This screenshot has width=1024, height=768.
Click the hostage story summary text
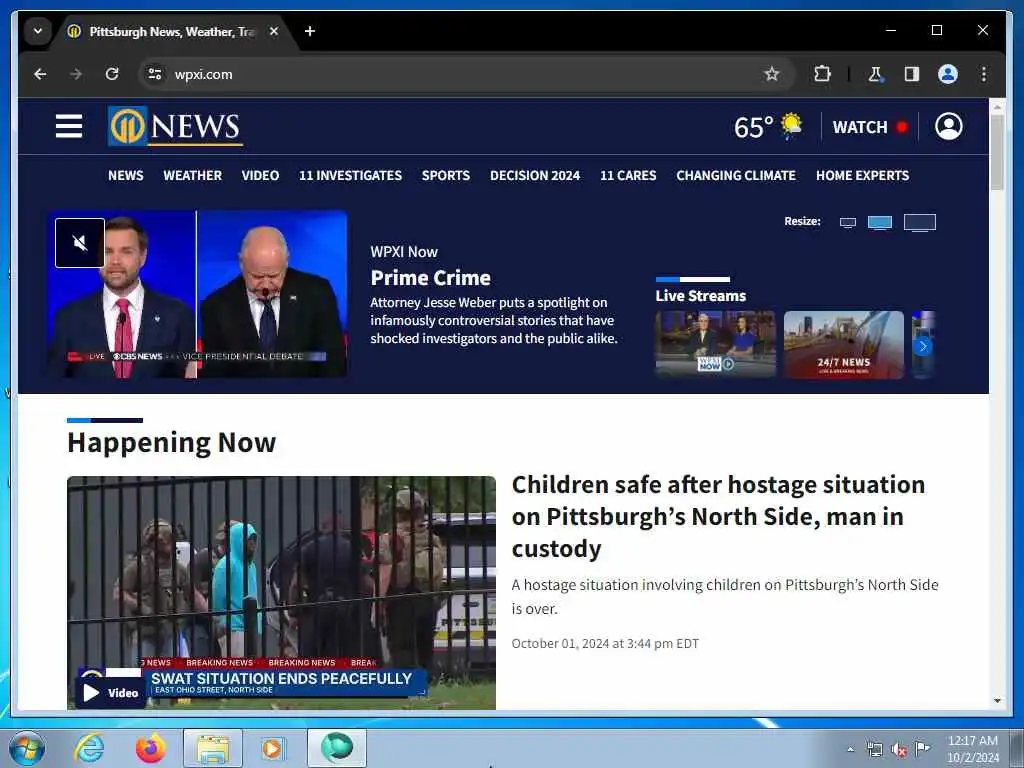(725, 596)
